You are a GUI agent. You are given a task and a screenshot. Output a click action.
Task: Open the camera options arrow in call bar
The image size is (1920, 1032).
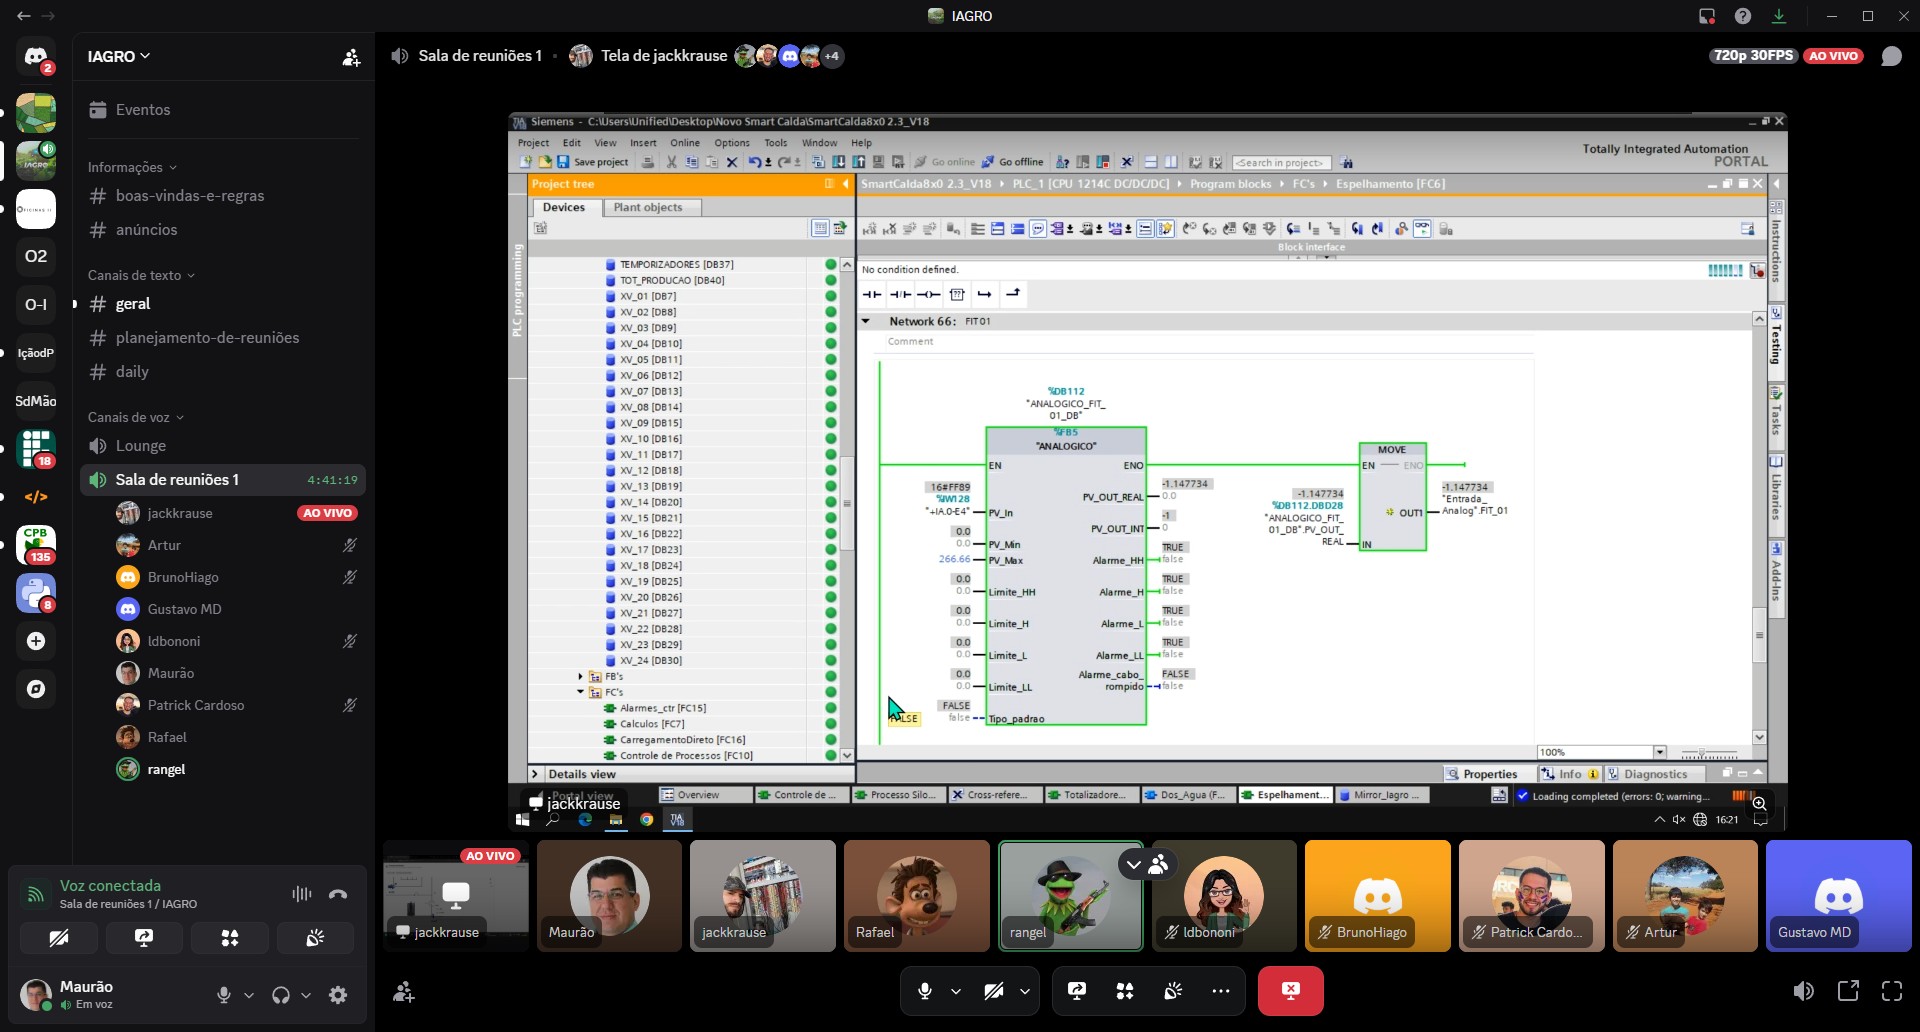(x=1025, y=991)
